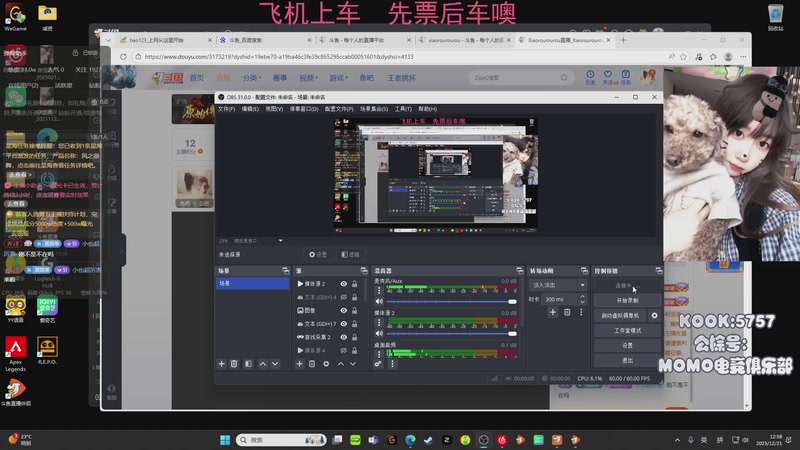Move the scene down with the arrow
Viewport: 800px width, 450px height.
tap(275, 364)
